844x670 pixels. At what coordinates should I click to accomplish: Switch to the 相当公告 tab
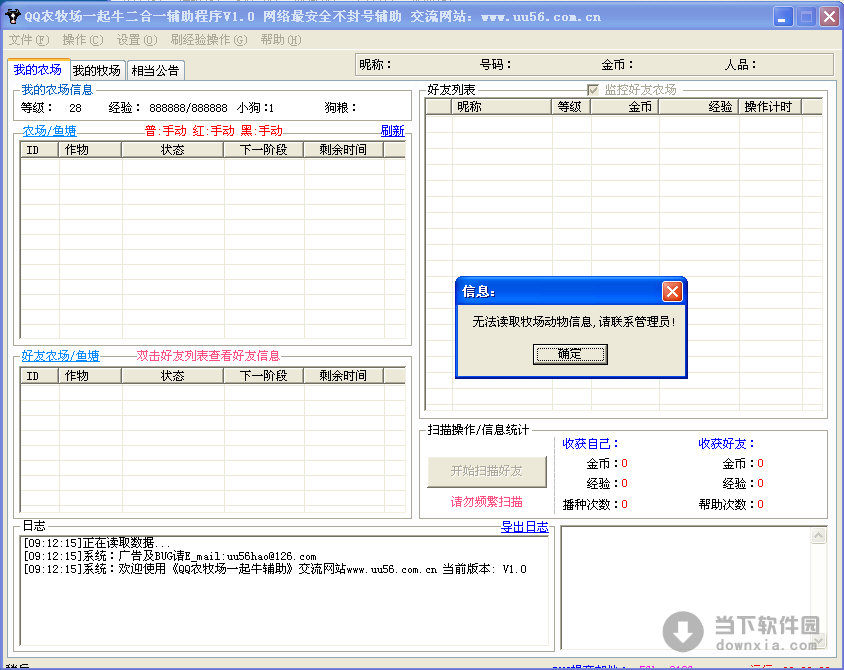click(156, 70)
